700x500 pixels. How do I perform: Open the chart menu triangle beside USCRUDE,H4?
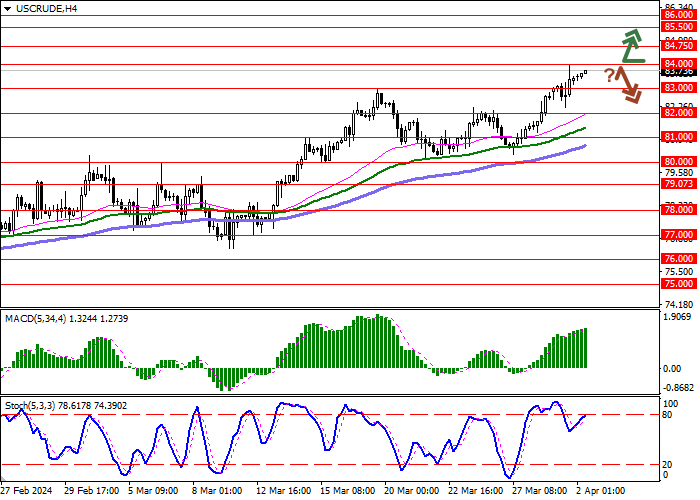[7, 9]
